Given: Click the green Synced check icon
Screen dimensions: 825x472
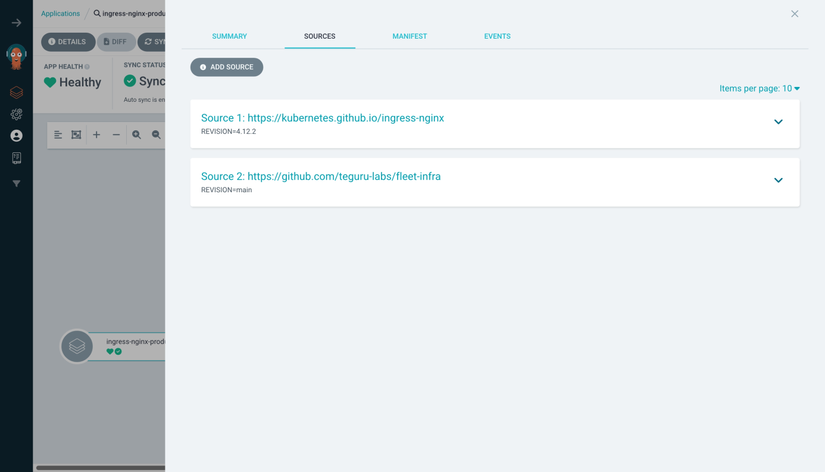Looking at the screenshot, I should click(129, 81).
